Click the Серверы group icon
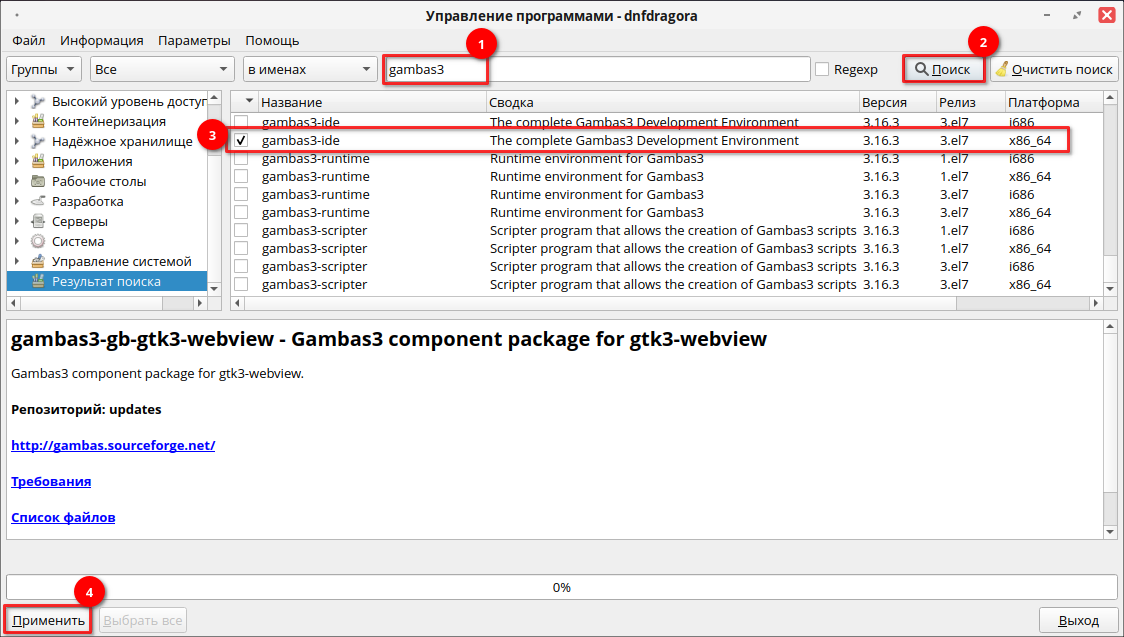 [39, 222]
